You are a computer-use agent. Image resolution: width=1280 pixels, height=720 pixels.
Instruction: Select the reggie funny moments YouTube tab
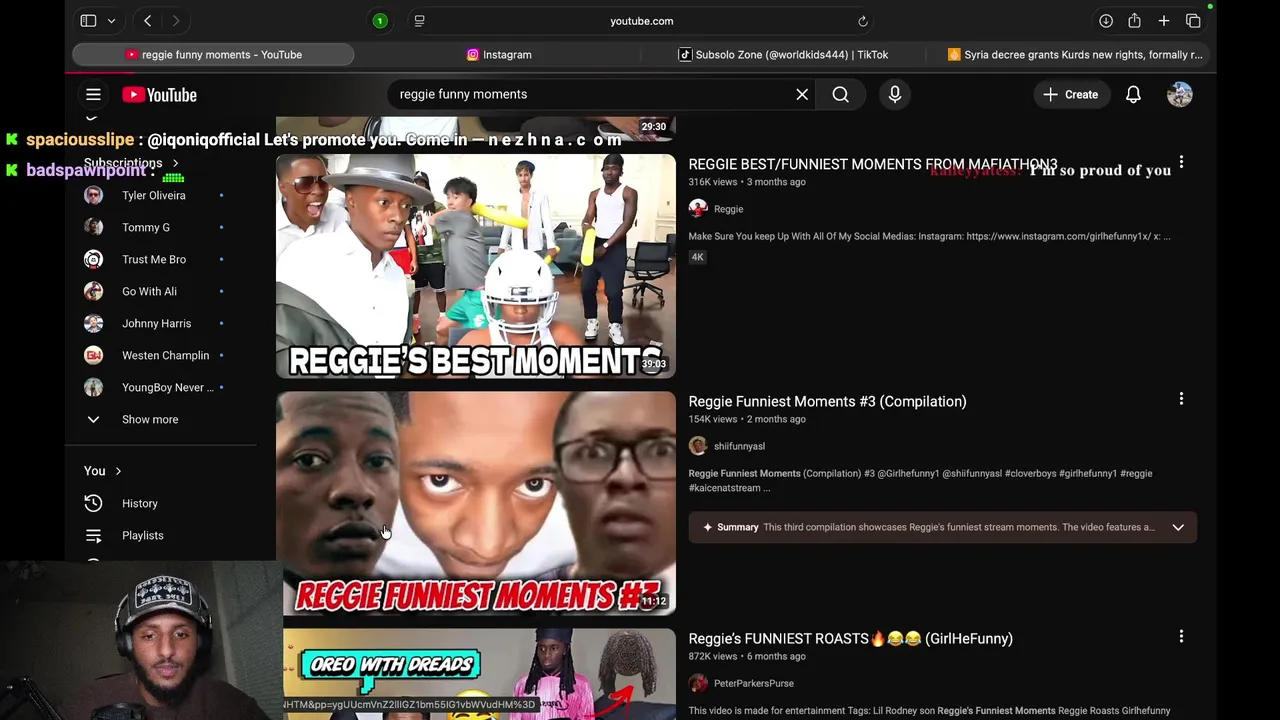(213, 55)
